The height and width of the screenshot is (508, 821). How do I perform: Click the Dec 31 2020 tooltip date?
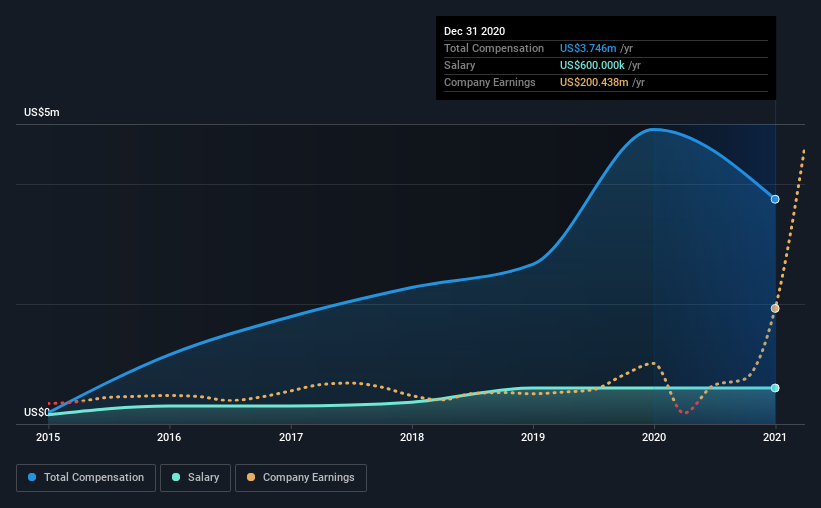(x=474, y=31)
